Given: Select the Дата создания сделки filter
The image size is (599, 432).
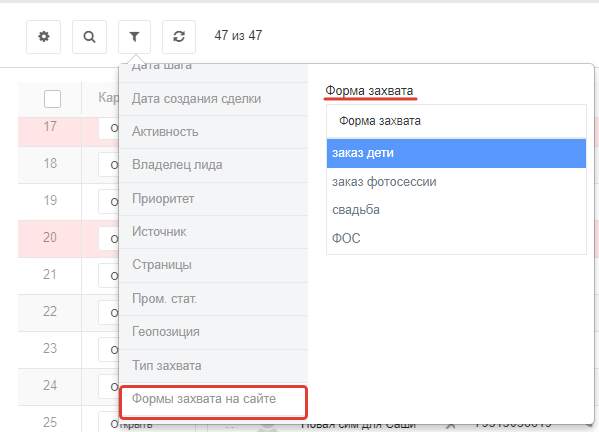Looking at the screenshot, I should 214,99.
